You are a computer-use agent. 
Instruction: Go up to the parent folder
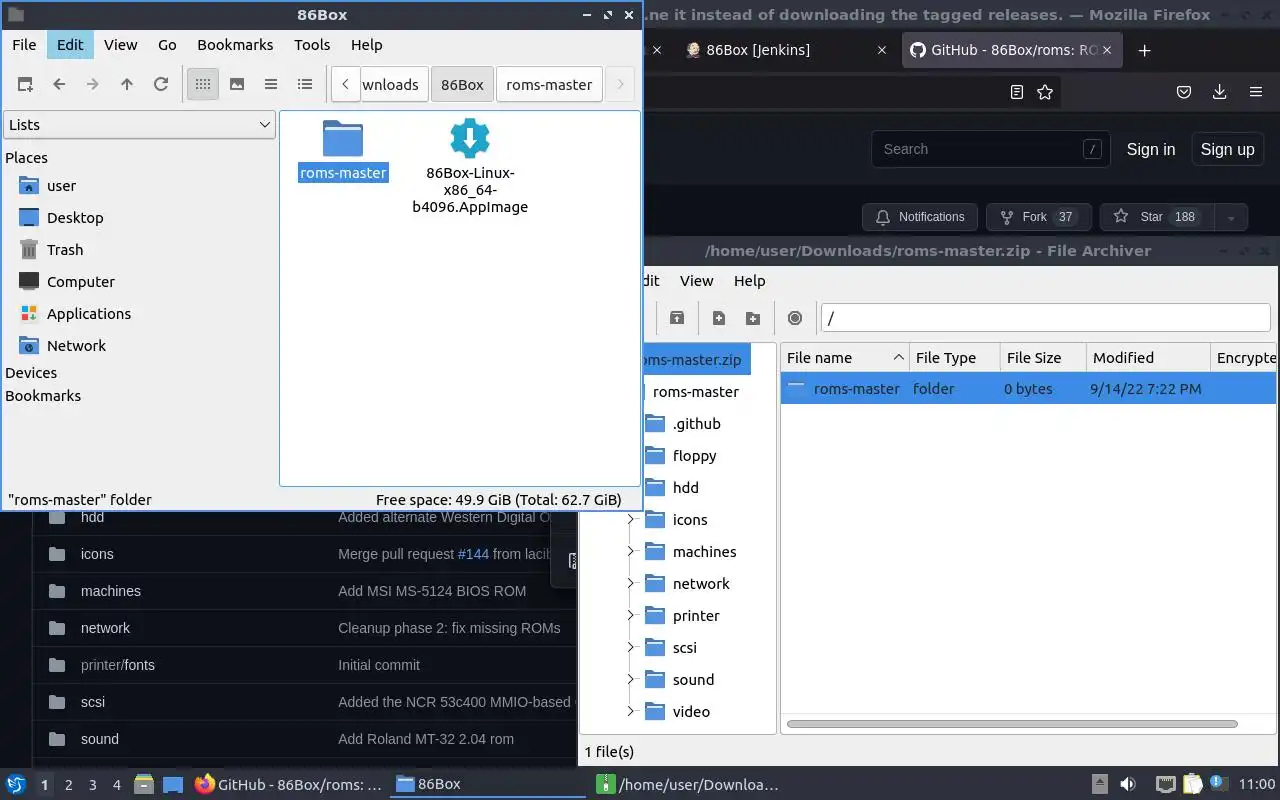pos(127,85)
